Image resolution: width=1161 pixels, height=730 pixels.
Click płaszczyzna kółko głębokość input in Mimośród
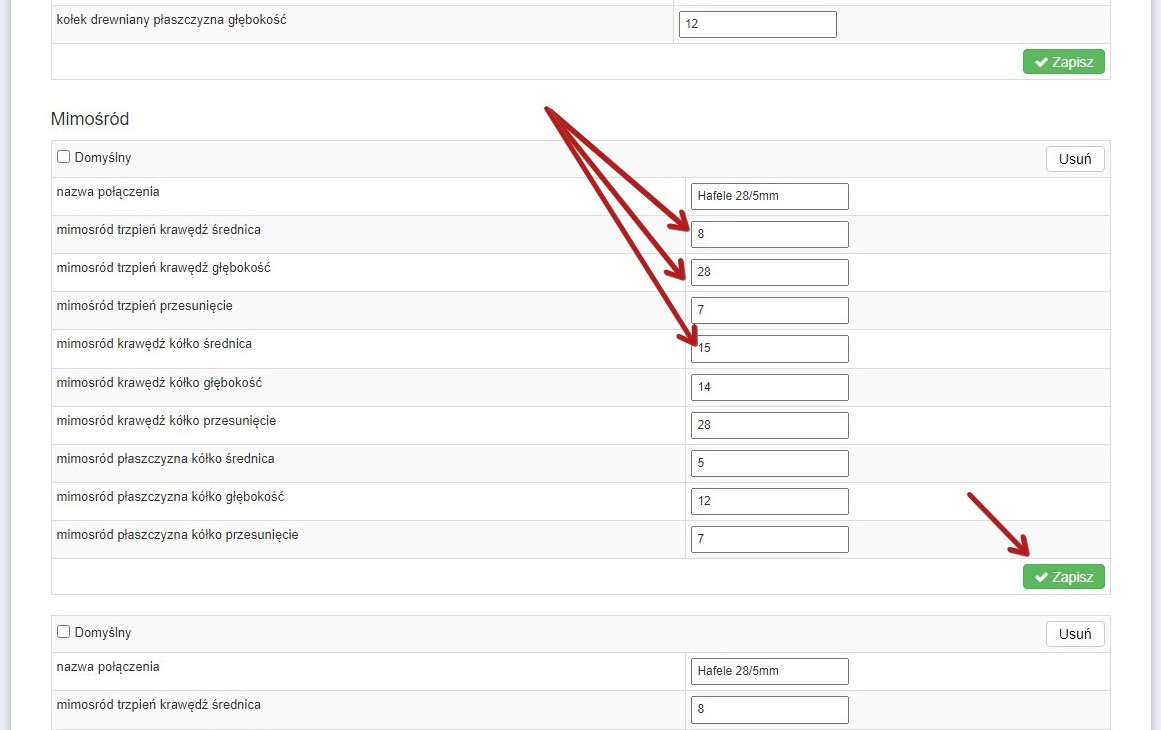pos(769,501)
